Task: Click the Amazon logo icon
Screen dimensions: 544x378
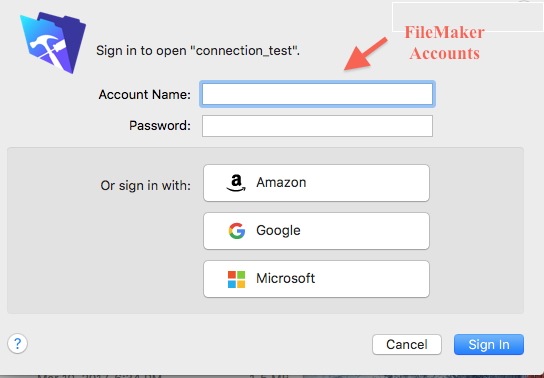Action: pos(236,183)
